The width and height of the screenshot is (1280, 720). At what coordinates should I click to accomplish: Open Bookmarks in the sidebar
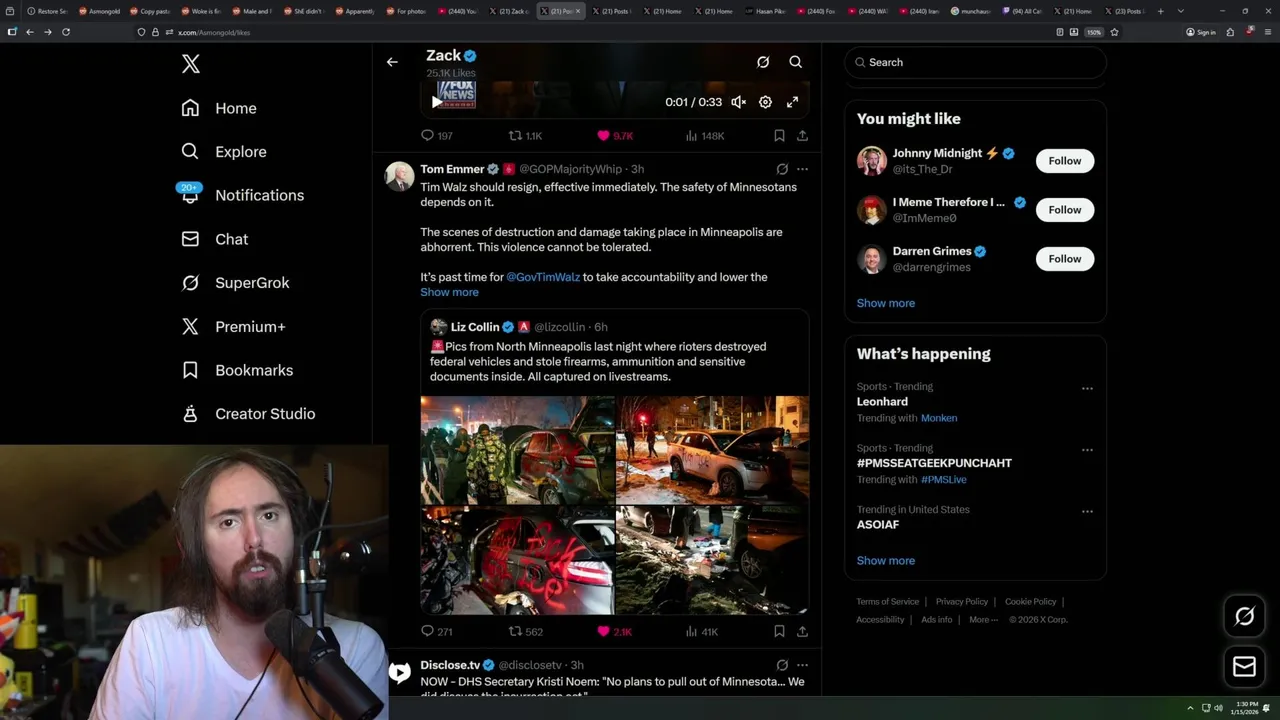point(237,370)
